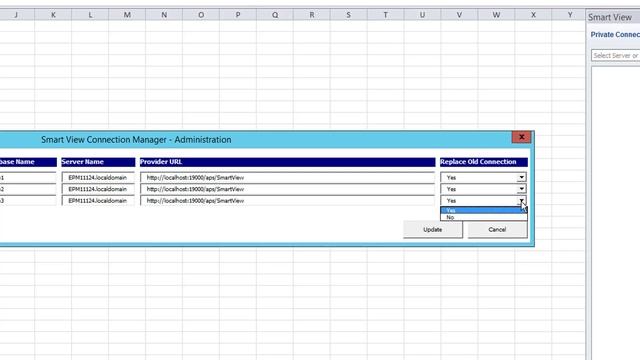Select Excel column Q header
This screenshot has height=360, width=640.
pos(275,15)
